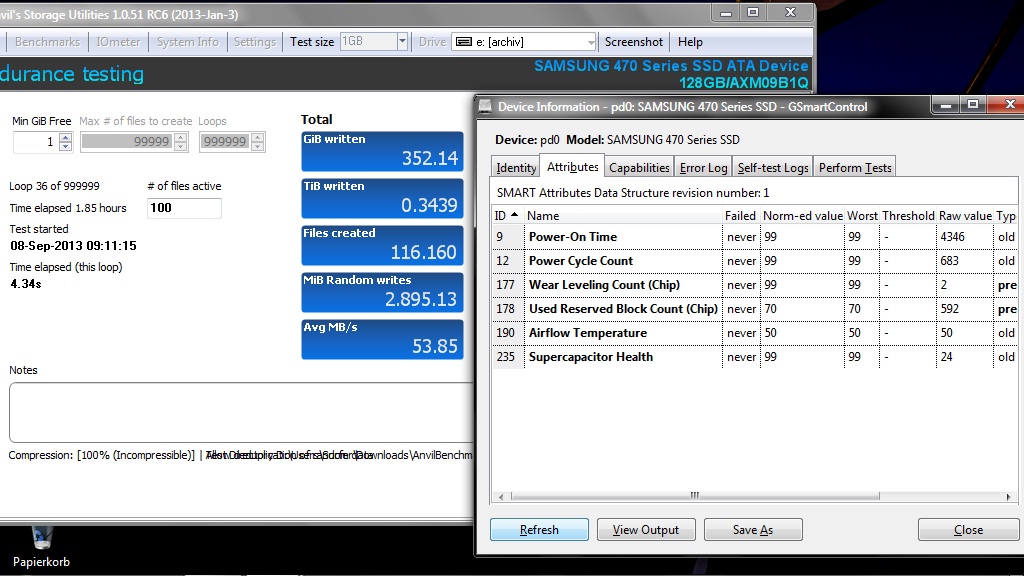Increase the Min GiB Free stepper value
The height and width of the screenshot is (576, 1024).
coord(65,137)
